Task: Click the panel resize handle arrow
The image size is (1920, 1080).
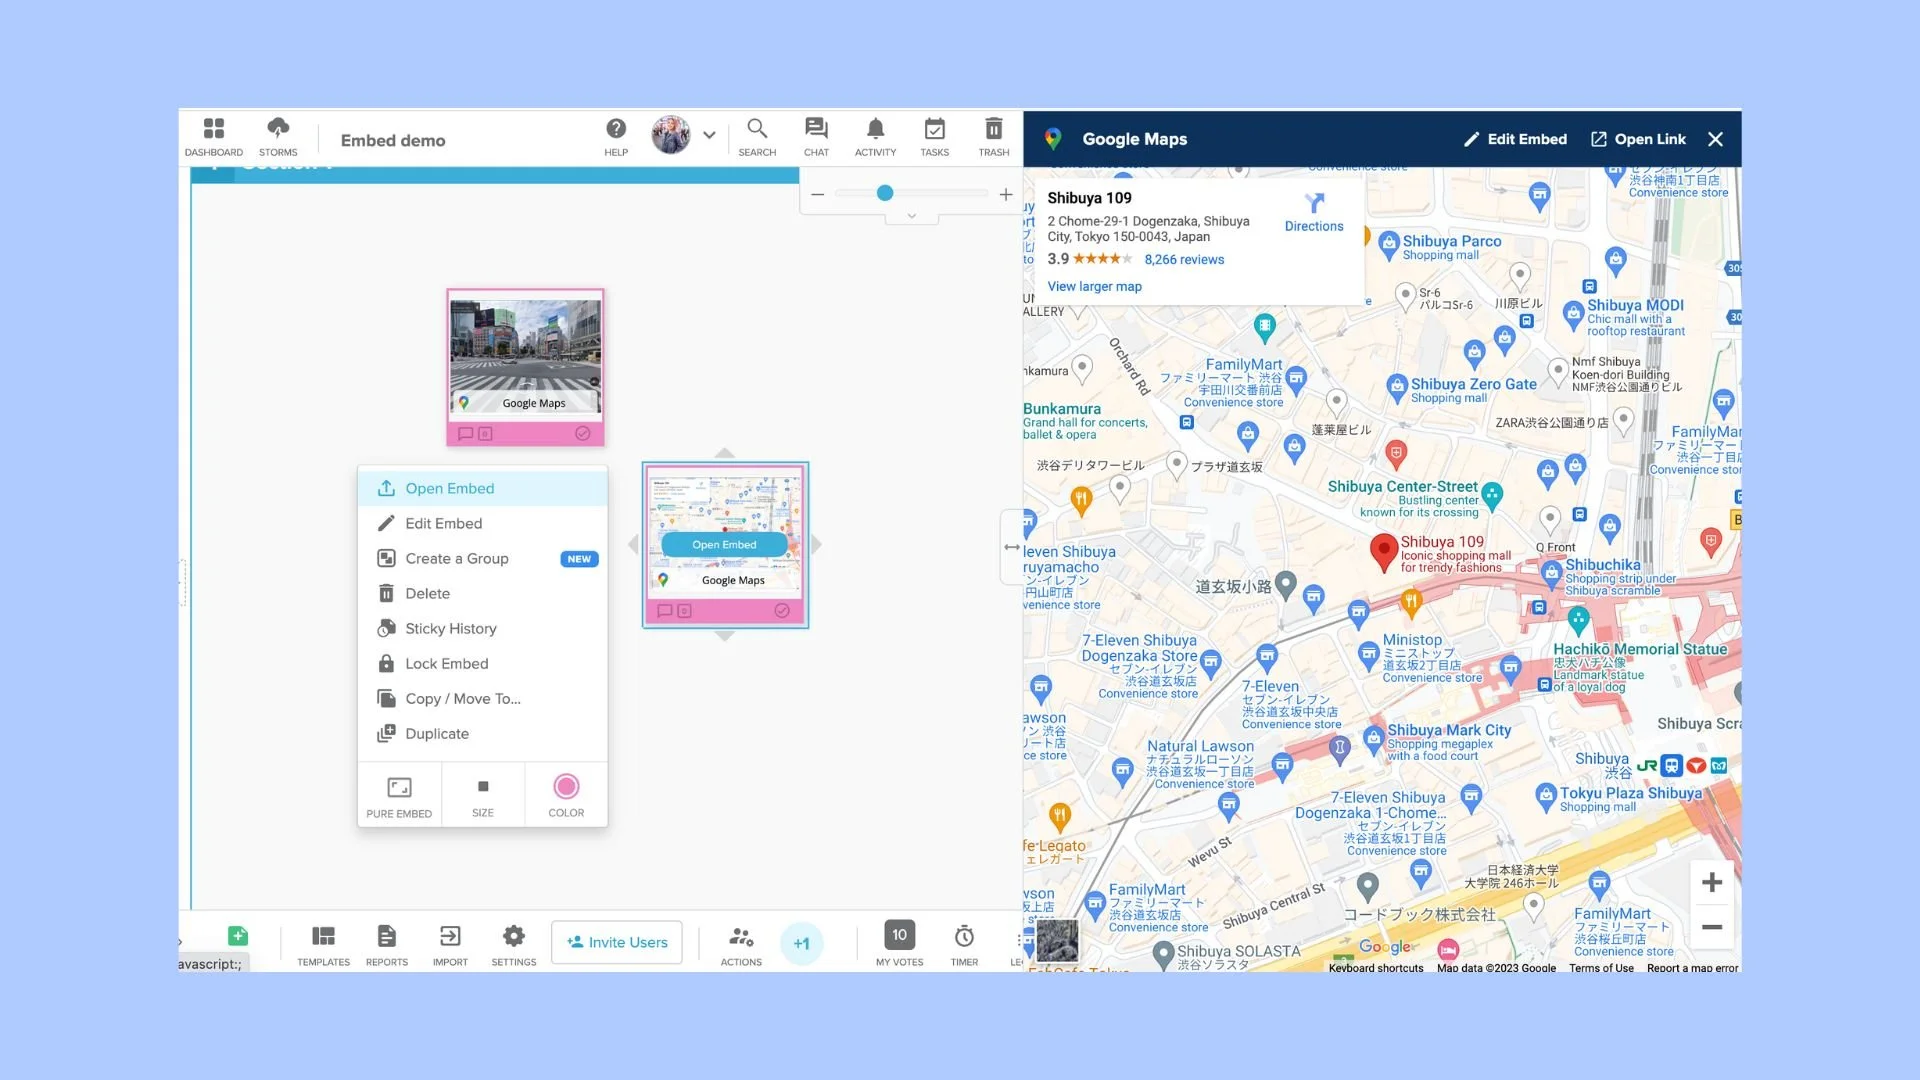Action: point(1011,547)
